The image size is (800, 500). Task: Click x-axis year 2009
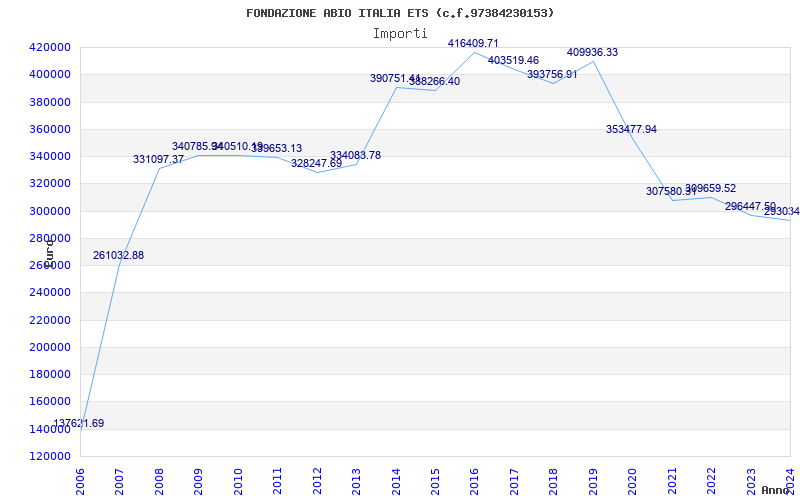point(198,482)
